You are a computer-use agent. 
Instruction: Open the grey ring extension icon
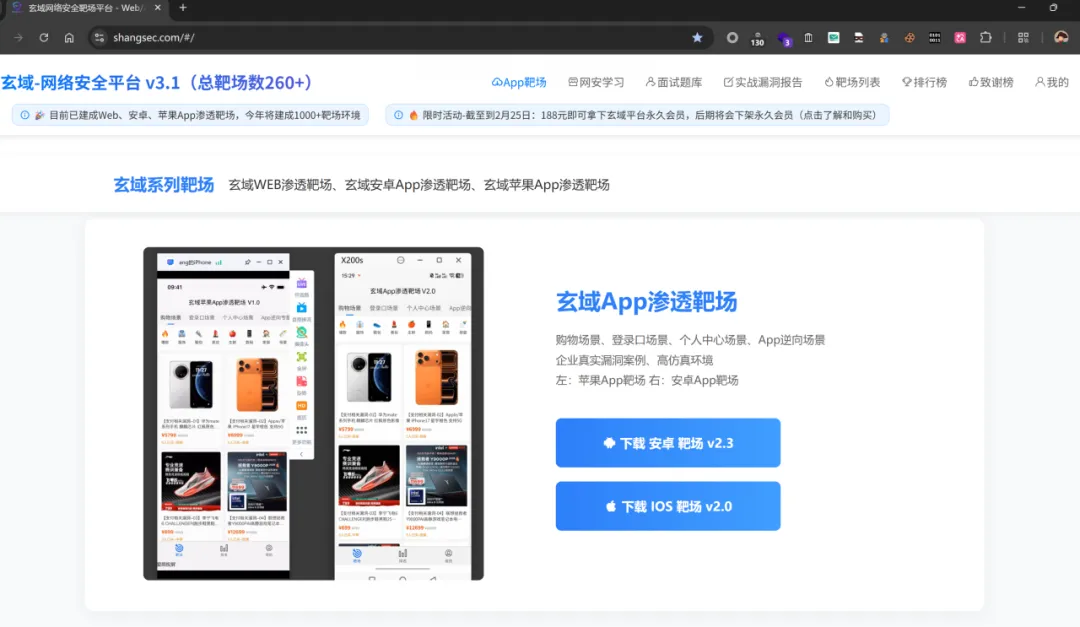coord(732,38)
